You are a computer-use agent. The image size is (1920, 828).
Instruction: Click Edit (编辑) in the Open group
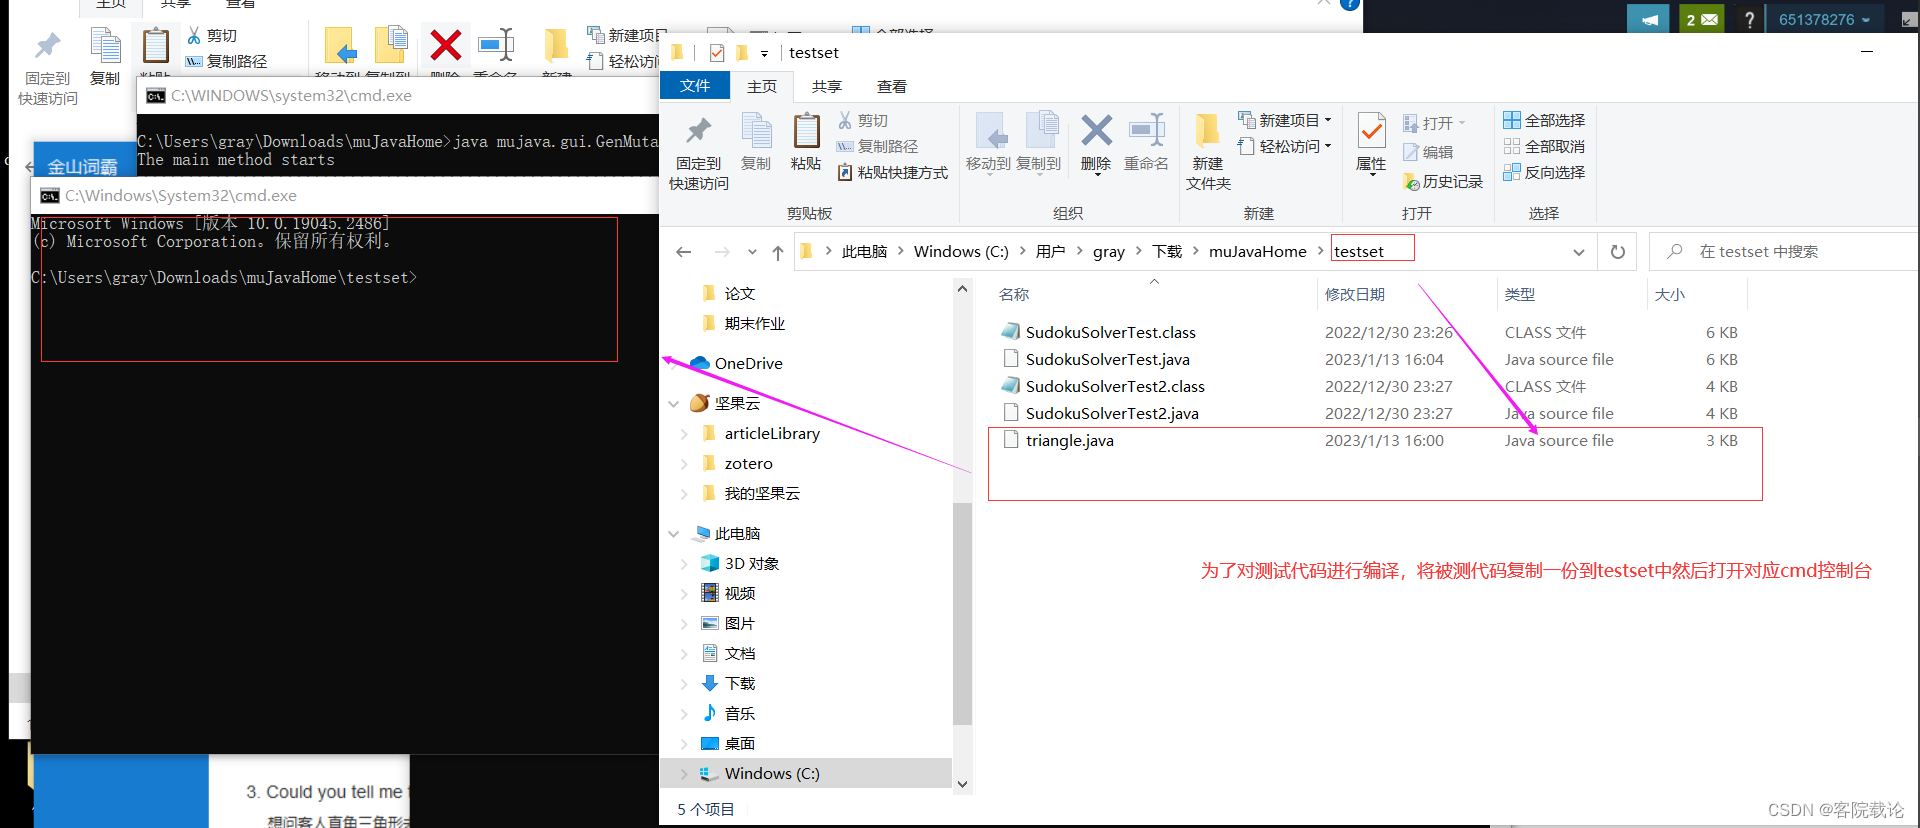(x=1428, y=152)
